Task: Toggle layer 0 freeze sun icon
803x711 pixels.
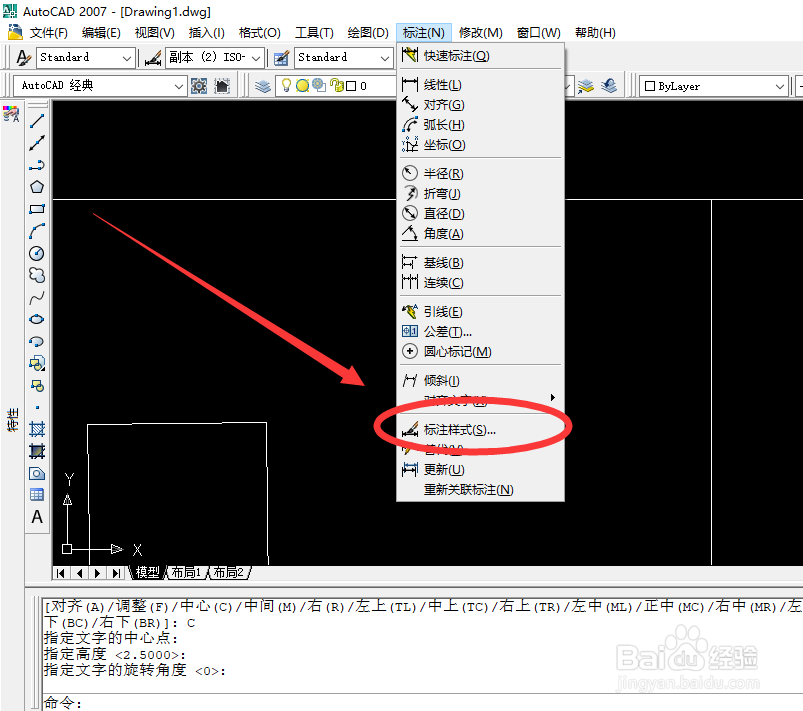Action: (x=303, y=86)
